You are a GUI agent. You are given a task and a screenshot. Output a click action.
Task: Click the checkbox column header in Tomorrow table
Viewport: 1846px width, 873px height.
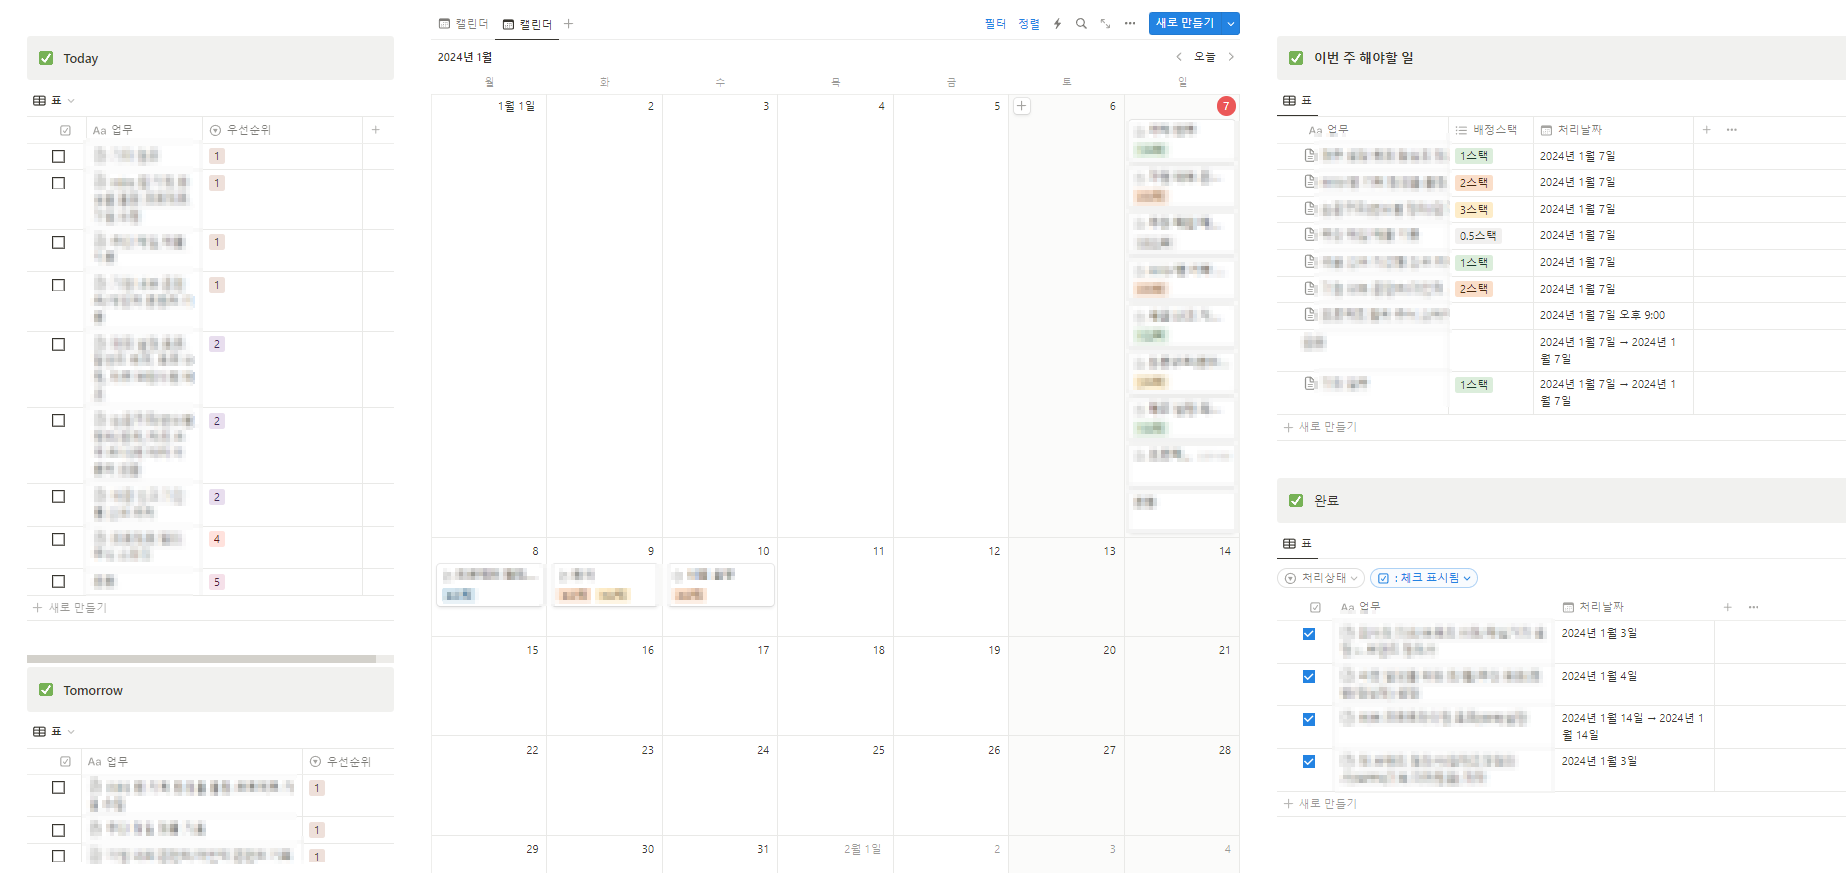click(x=65, y=762)
